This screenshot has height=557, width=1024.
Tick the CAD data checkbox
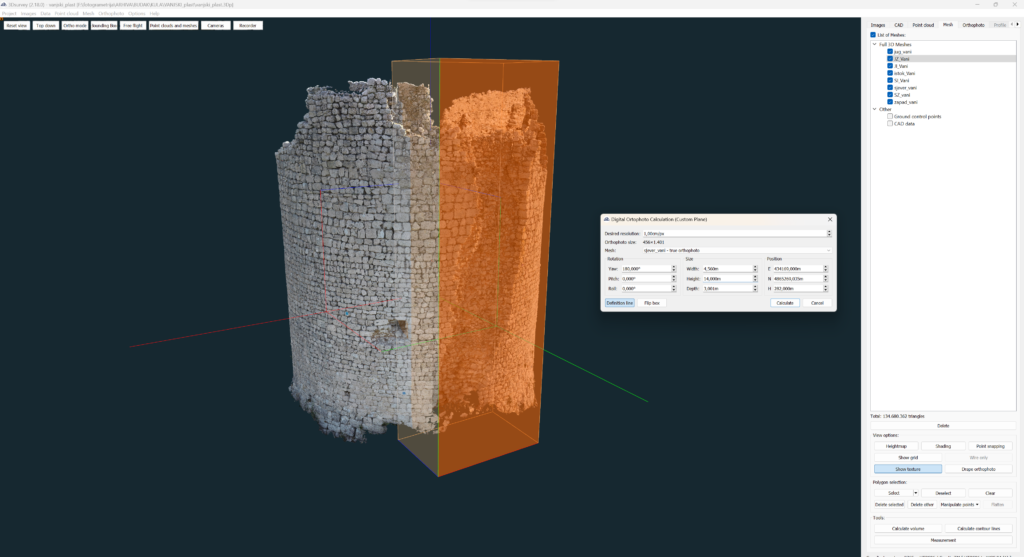coord(890,123)
